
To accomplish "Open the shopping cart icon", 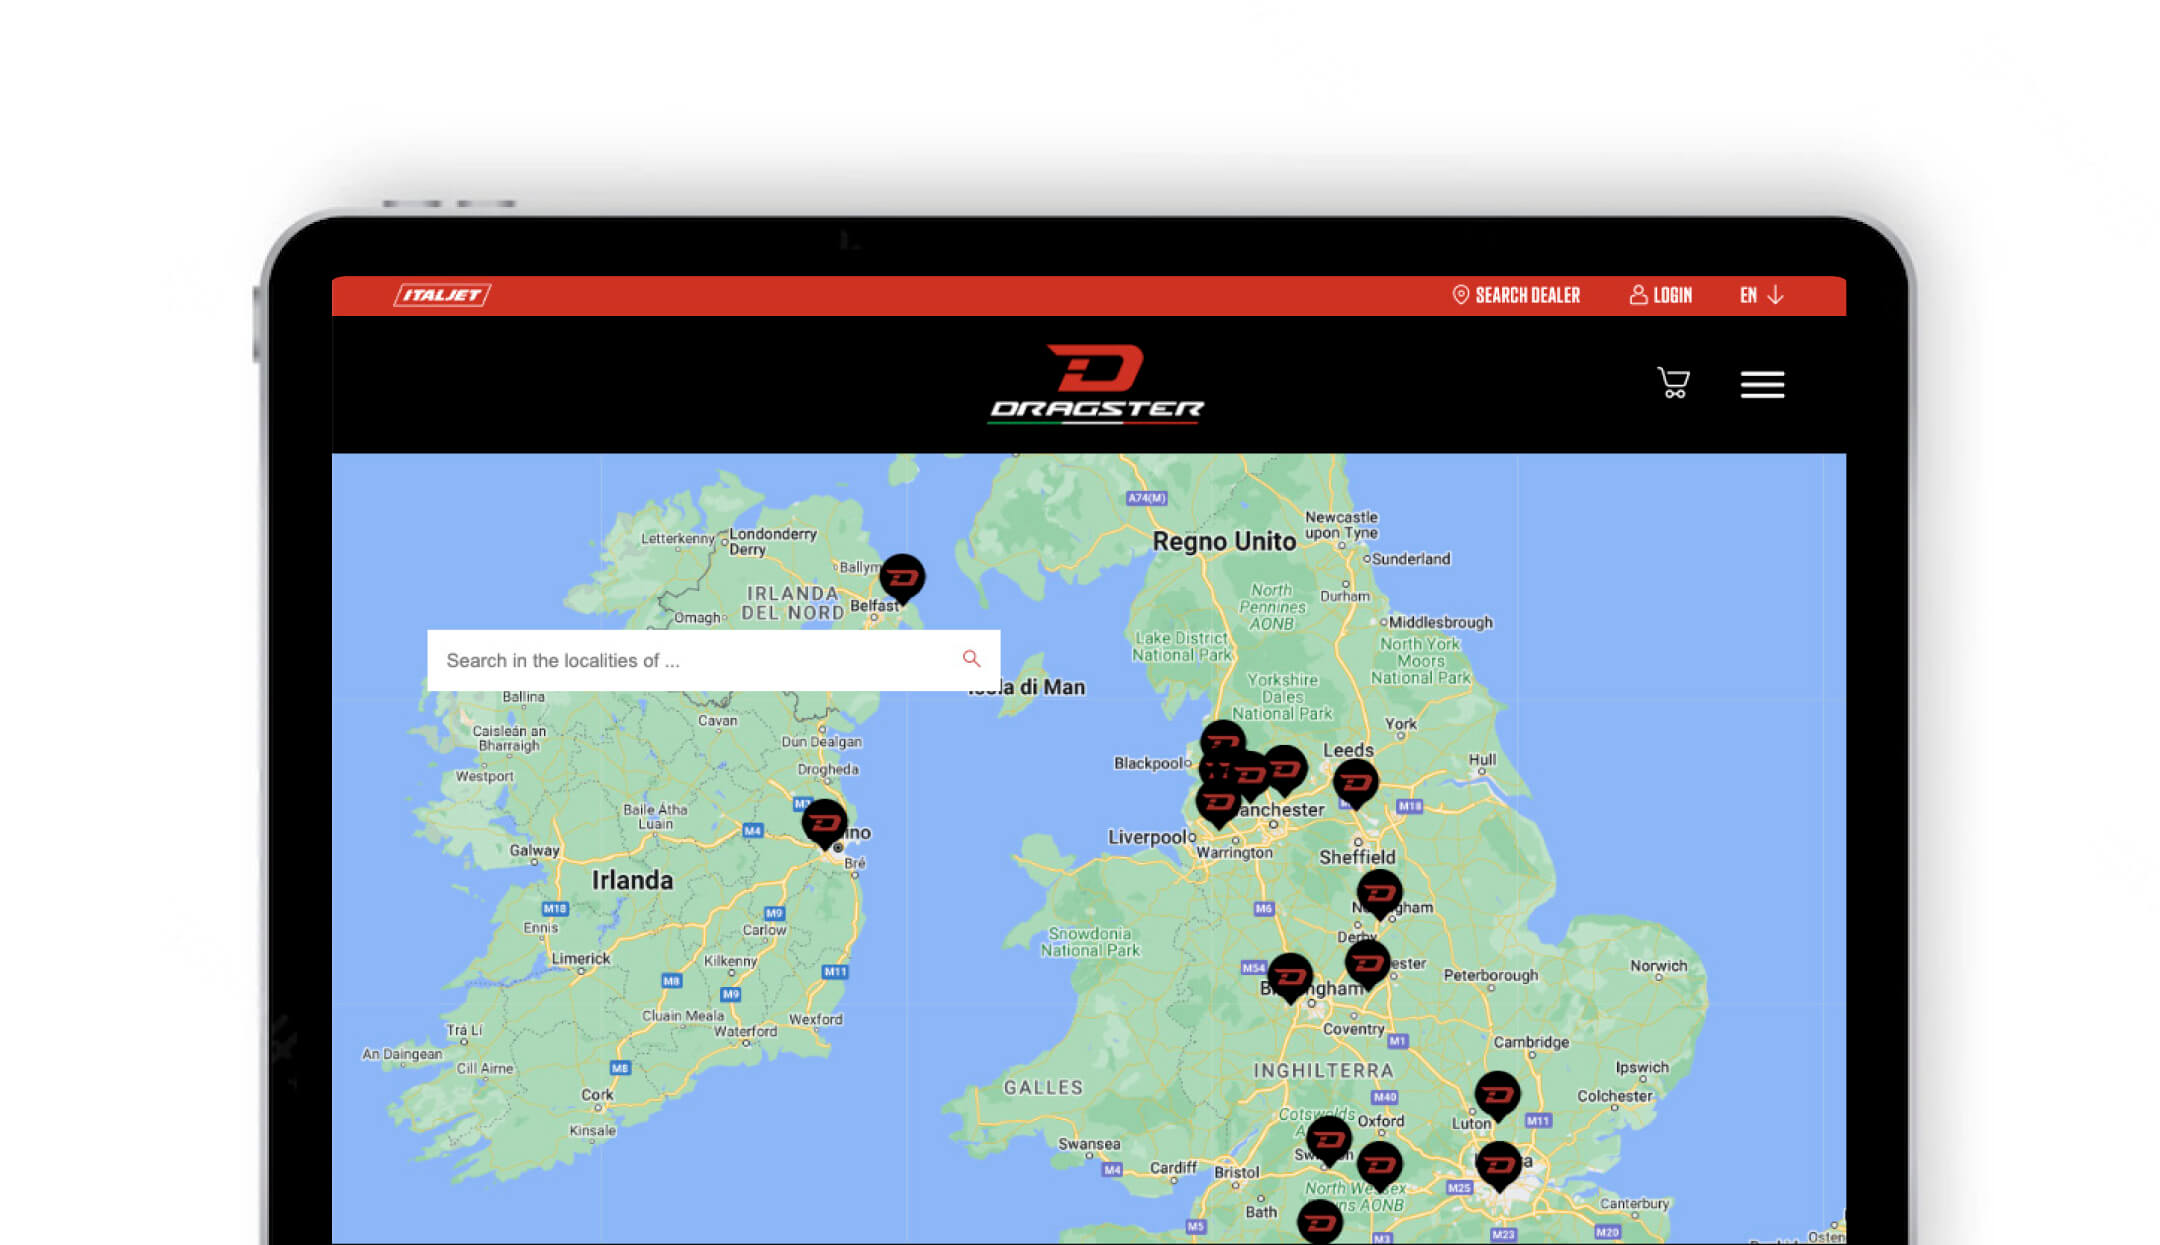I will click(1673, 383).
